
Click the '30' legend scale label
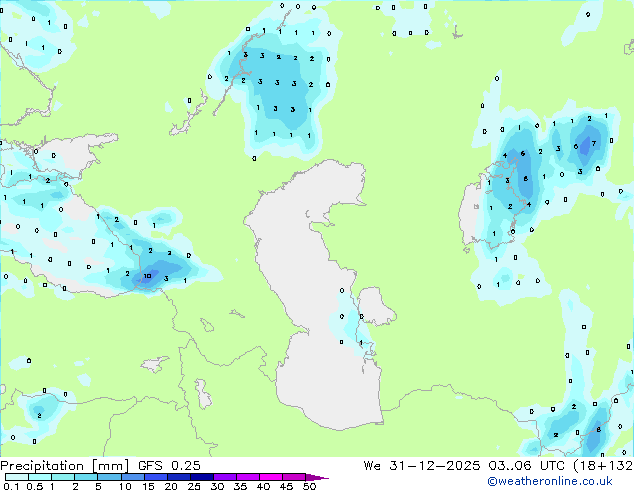[218, 486]
